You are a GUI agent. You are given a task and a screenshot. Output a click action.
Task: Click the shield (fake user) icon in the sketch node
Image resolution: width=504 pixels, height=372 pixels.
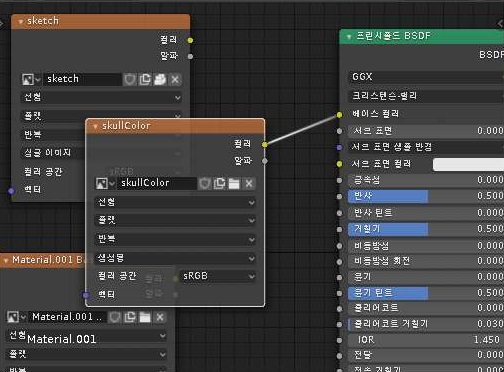pos(130,80)
